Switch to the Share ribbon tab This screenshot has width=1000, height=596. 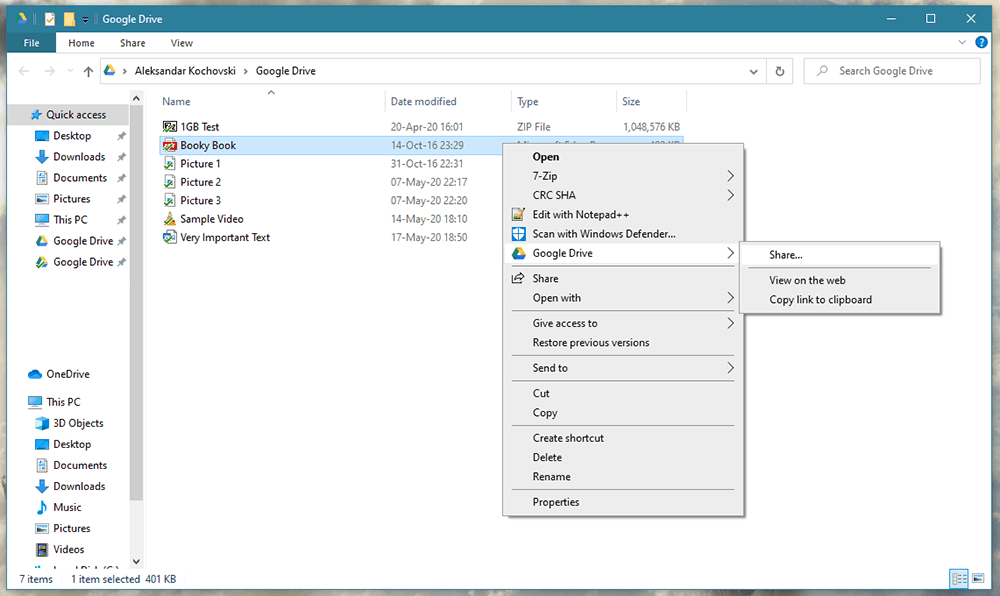133,43
